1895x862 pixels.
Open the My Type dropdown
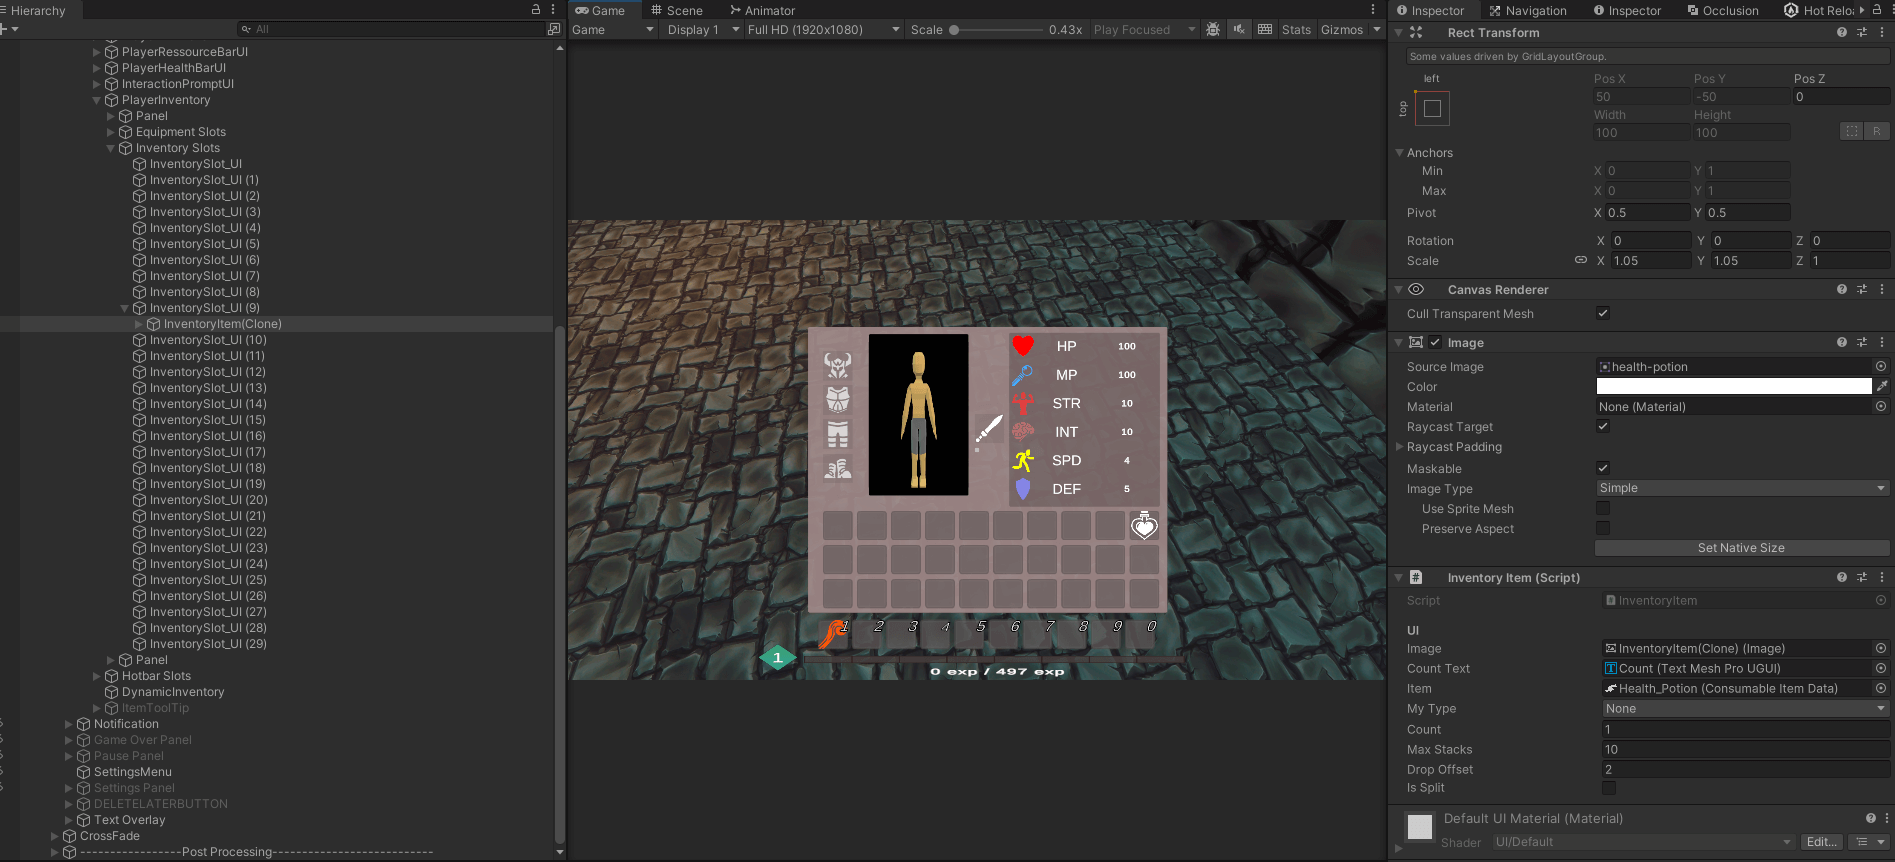(x=1746, y=708)
